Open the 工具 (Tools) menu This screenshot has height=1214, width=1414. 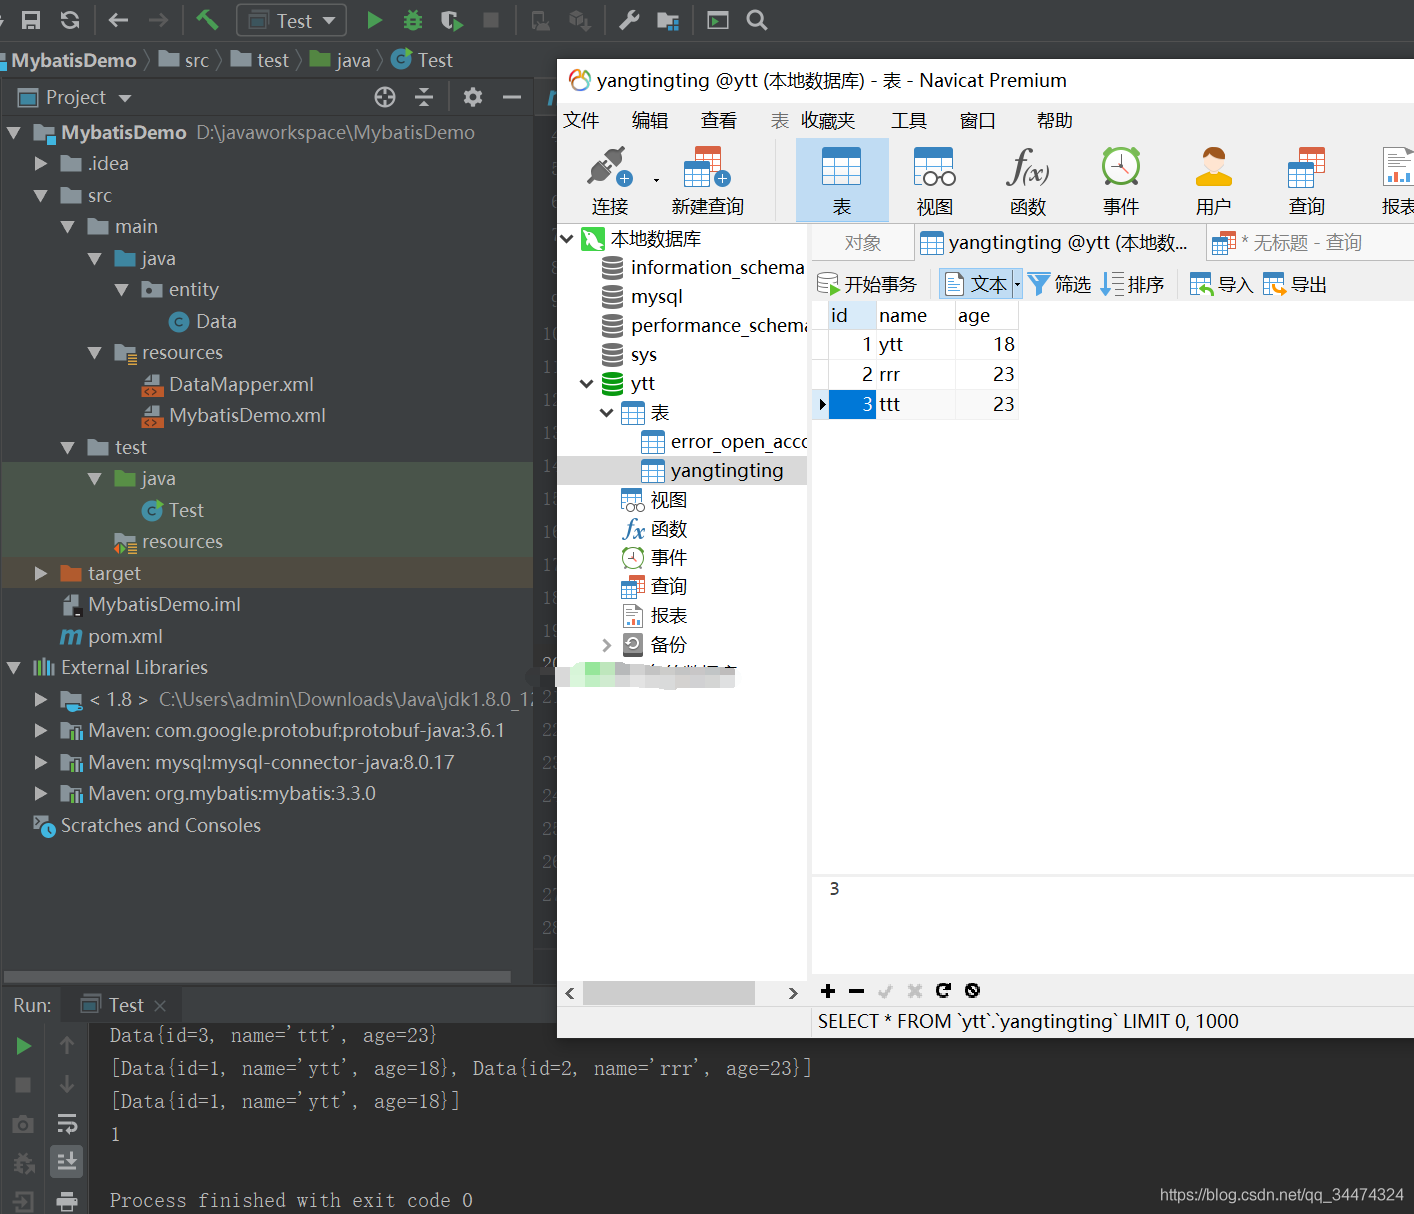tap(908, 121)
